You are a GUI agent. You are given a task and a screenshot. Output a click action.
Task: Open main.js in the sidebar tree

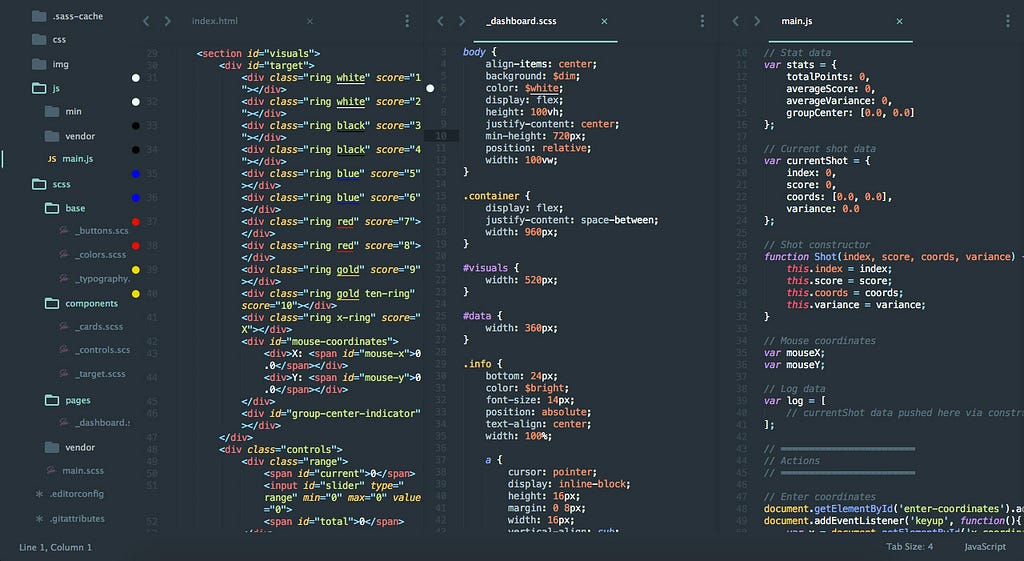click(x=70, y=159)
